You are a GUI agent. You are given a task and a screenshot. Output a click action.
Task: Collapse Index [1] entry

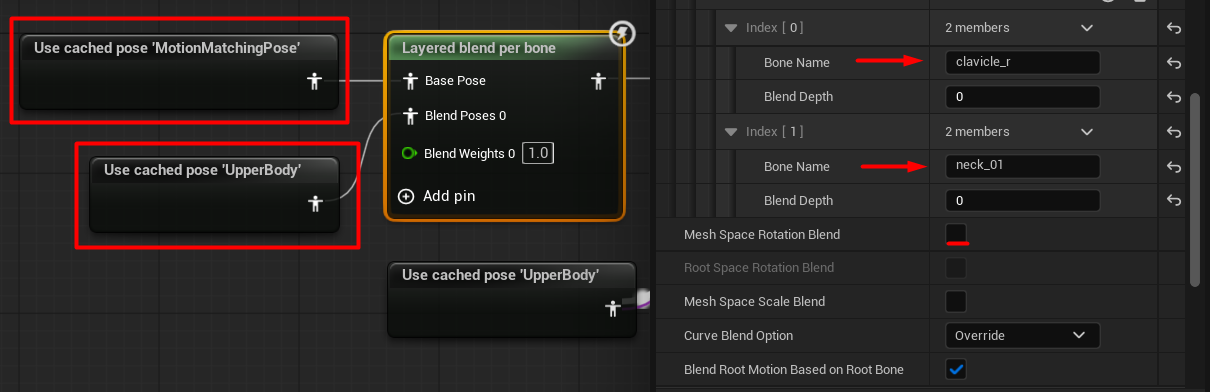point(732,132)
